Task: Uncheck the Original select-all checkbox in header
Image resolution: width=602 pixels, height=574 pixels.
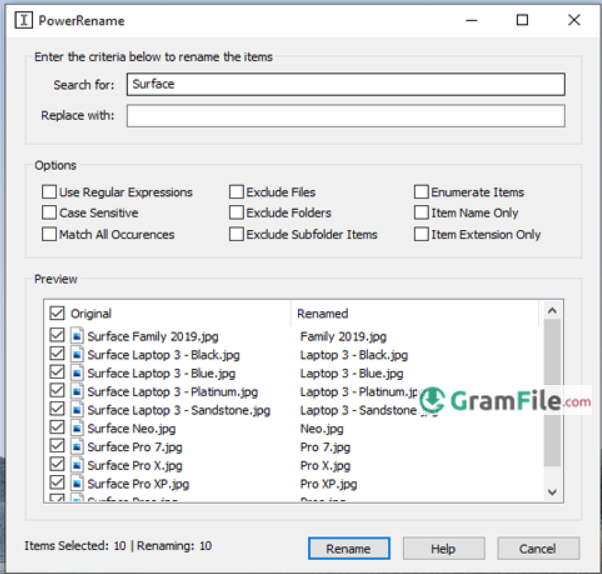Action: coord(57,313)
